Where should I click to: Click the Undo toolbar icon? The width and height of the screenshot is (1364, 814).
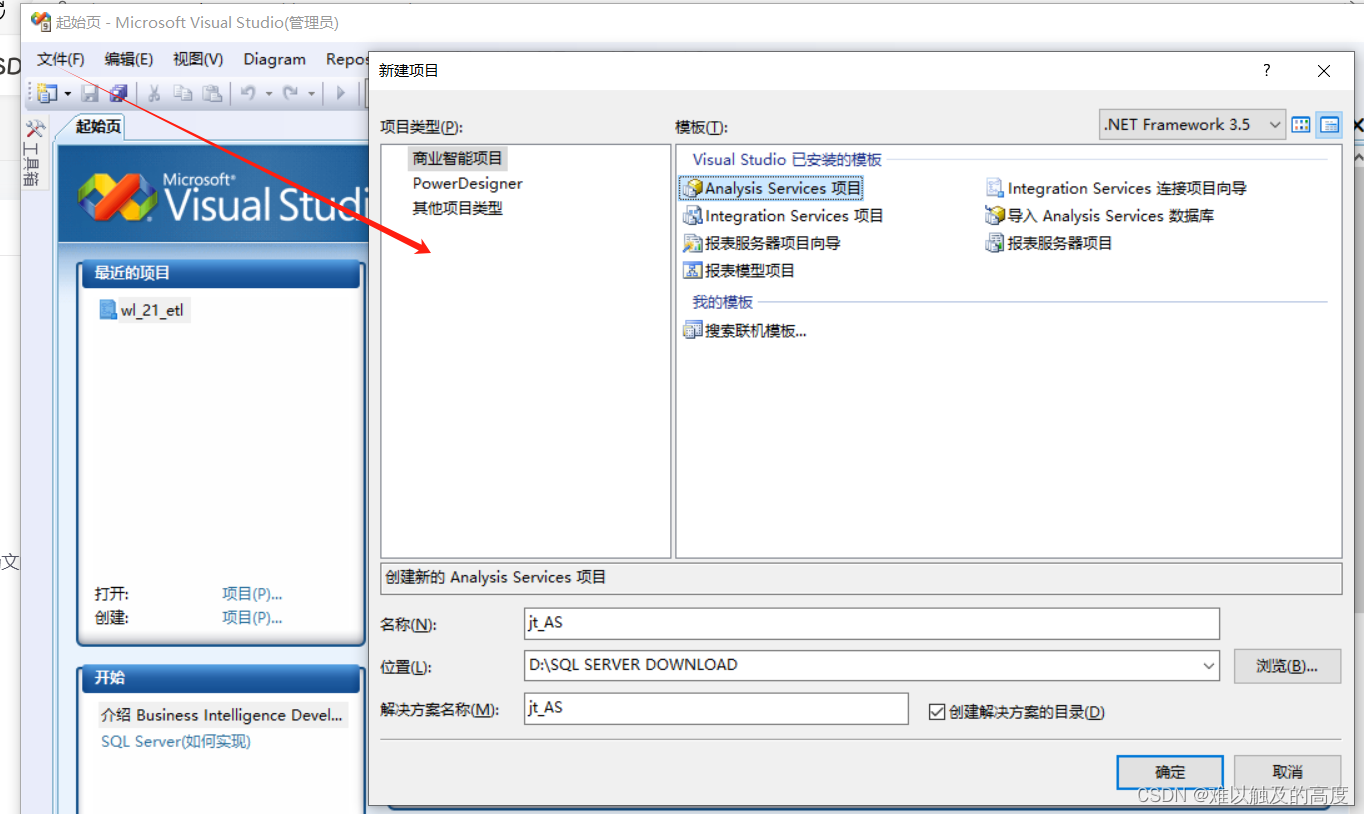pyautogui.click(x=248, y=93)
